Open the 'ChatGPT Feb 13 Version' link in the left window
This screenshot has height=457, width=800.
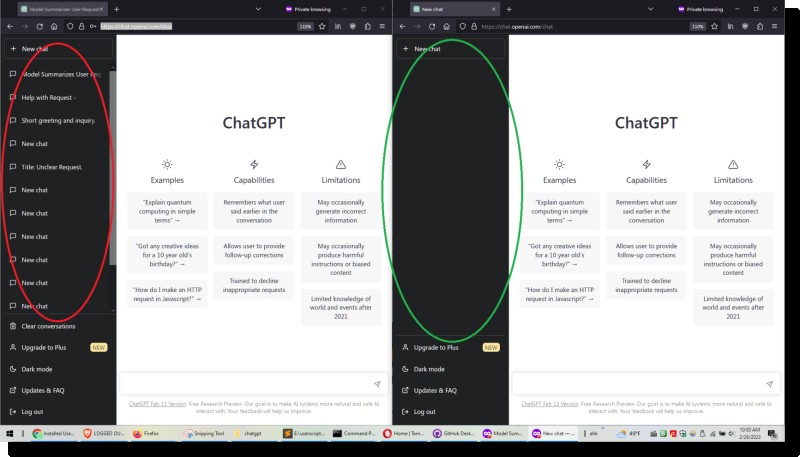tap(157, 404)
